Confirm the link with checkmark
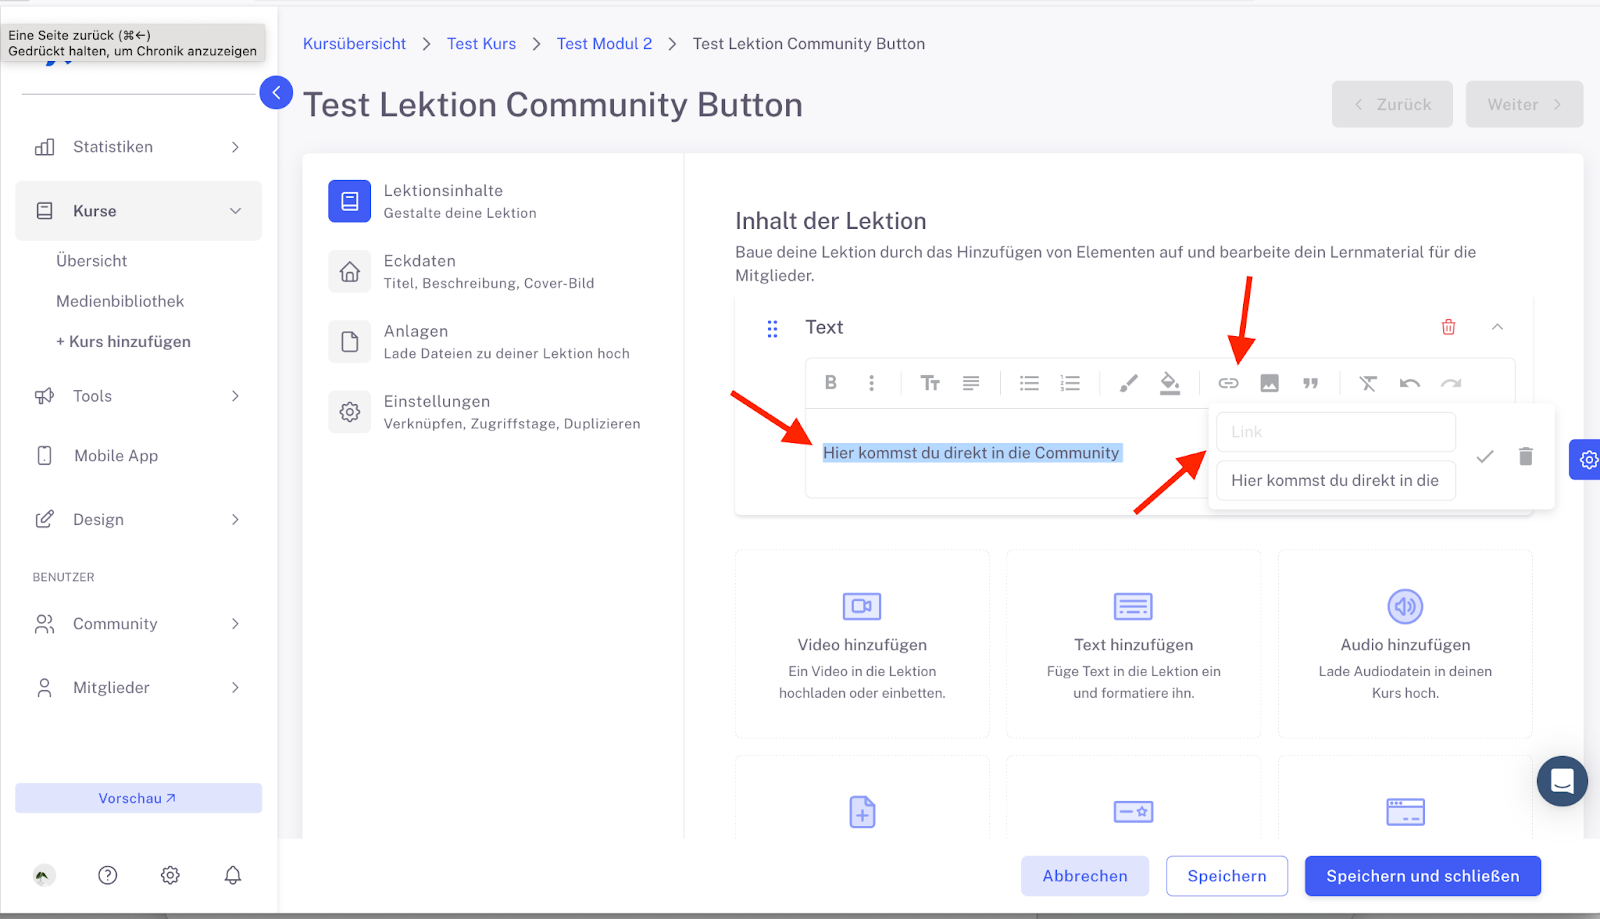Image resolution: width=1600 pixels, height=919 pixels. [1485, 456]
